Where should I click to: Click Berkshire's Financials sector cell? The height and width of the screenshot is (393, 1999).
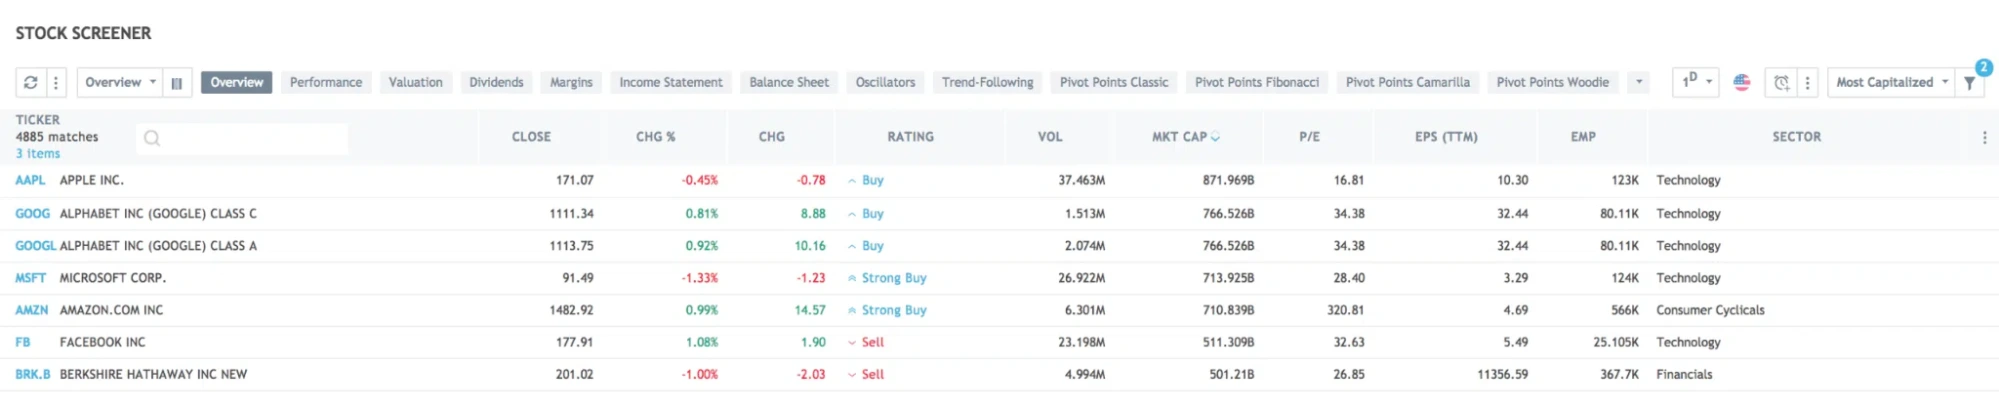point(1684,375)
